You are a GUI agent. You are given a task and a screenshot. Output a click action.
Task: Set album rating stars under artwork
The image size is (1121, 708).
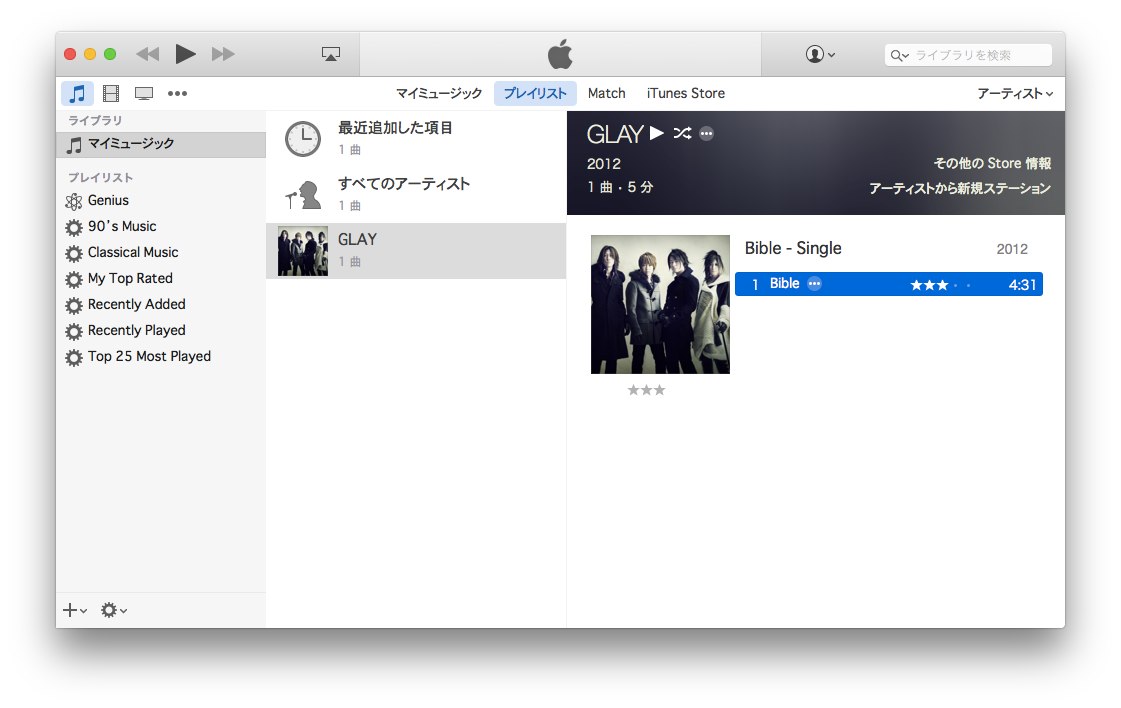646,390
